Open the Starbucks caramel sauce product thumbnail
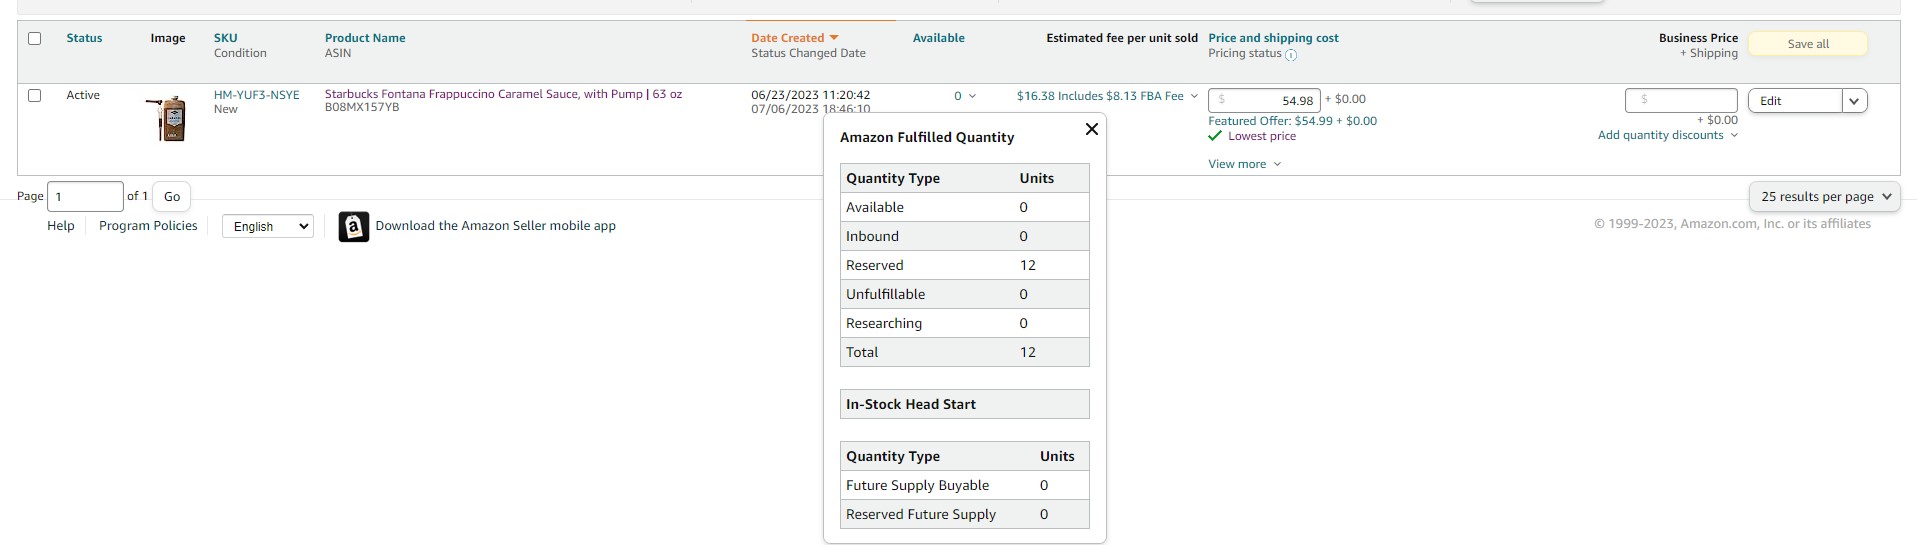Screen dimensions: 1917x545 click(167, 118)
